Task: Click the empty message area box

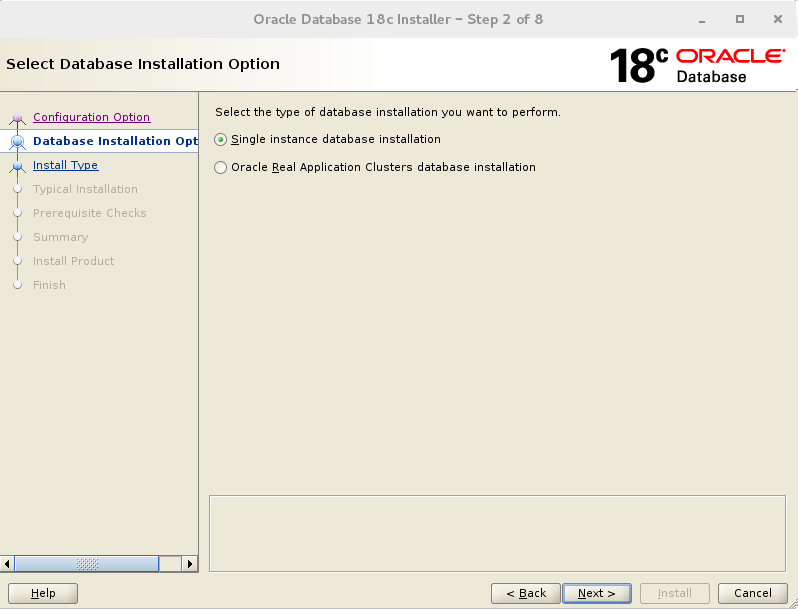Action: coord(497,533)
